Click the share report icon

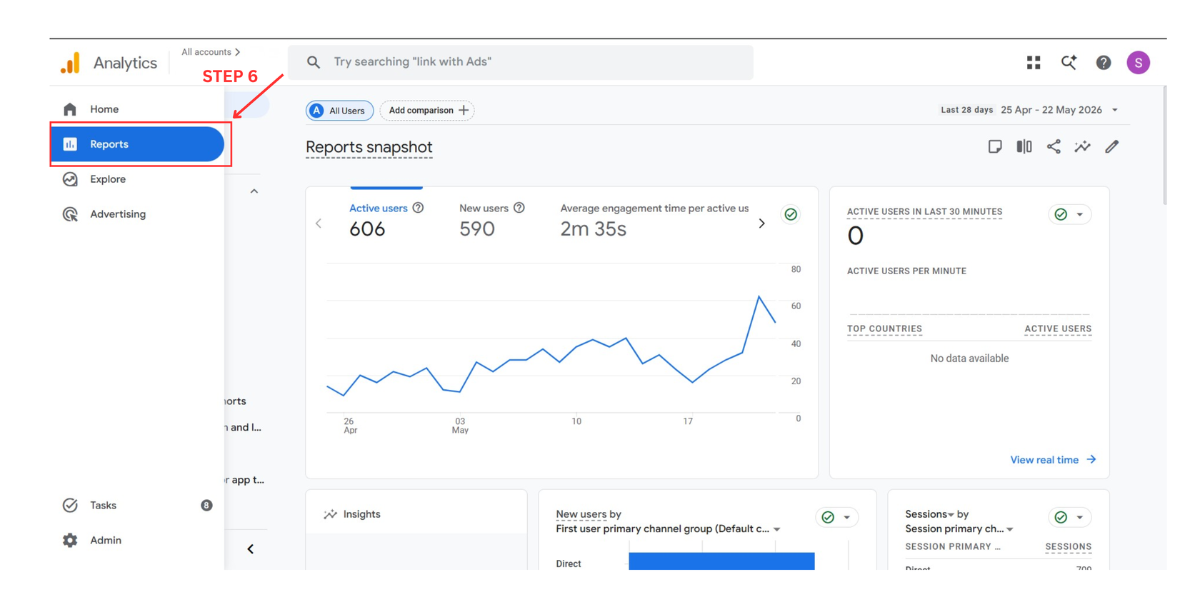click(1053, 147)
